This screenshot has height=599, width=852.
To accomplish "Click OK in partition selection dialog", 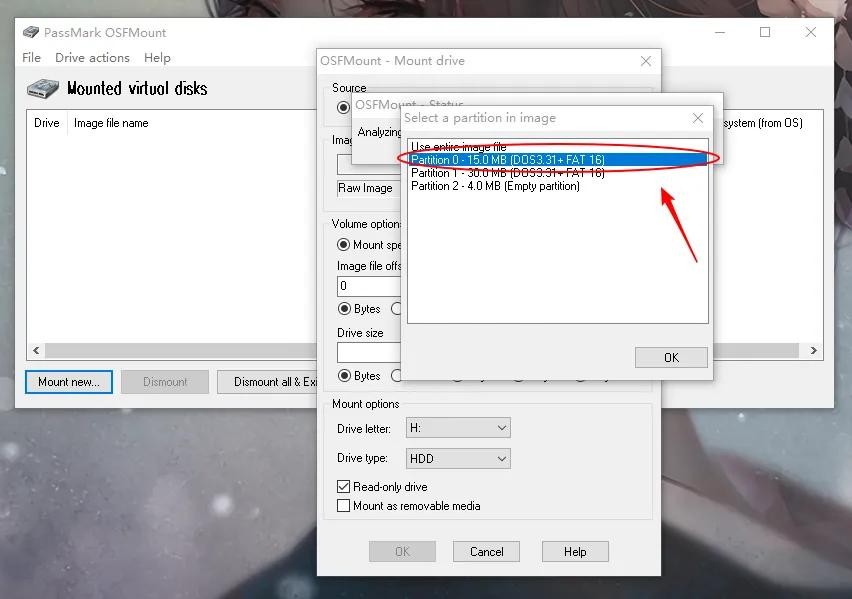I will 671,357.
